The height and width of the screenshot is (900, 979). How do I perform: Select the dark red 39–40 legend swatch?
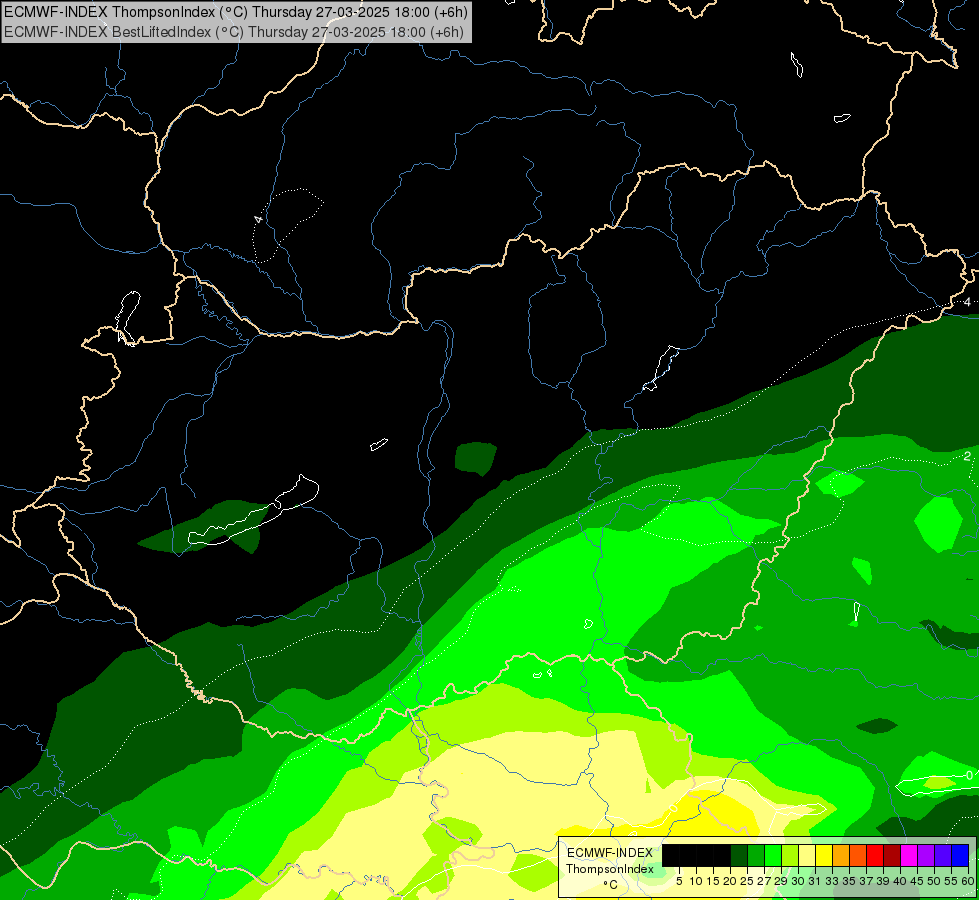[x=892, y=855]
